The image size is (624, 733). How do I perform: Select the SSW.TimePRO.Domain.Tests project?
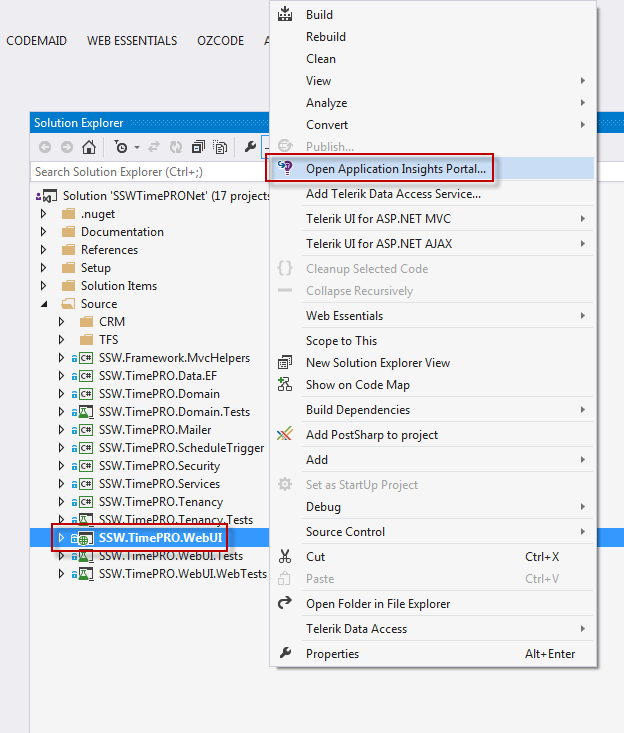point(174,412)
